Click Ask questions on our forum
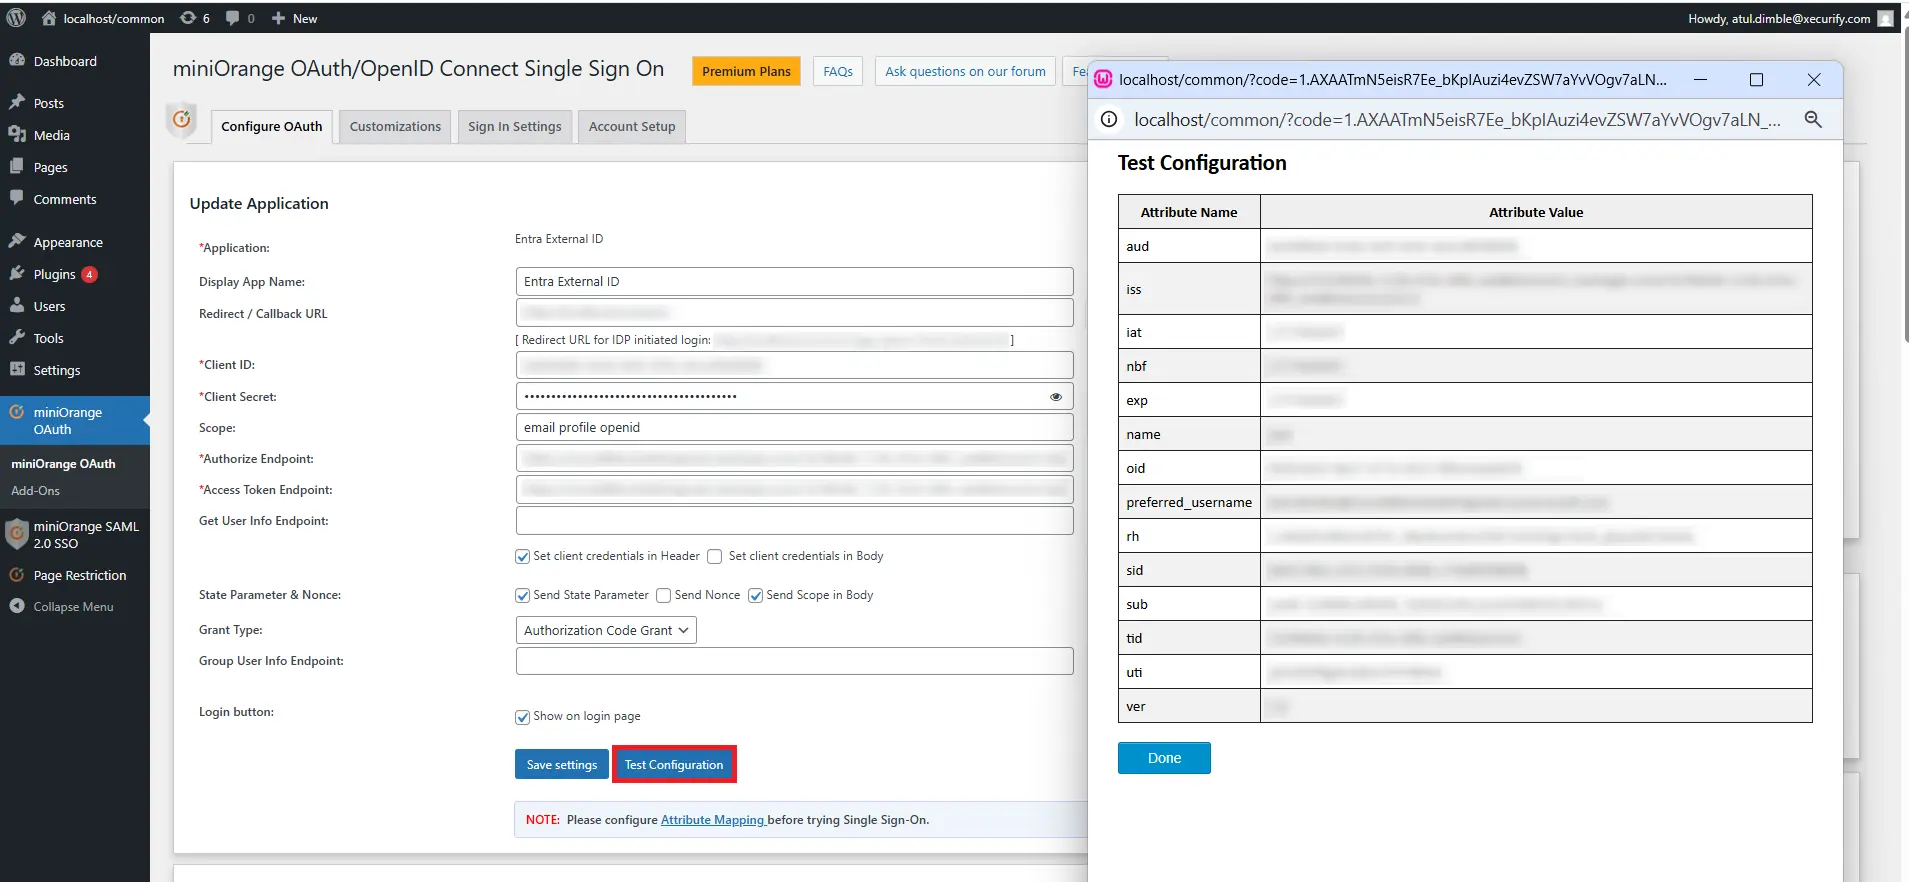 pos(965,71)
